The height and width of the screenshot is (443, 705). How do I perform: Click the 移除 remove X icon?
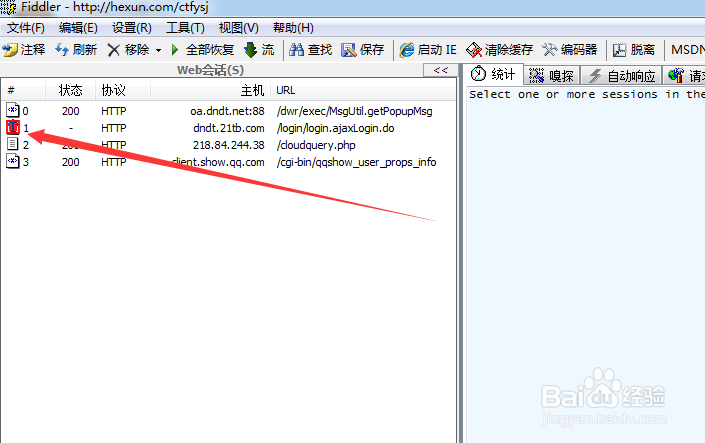[114, 49]
